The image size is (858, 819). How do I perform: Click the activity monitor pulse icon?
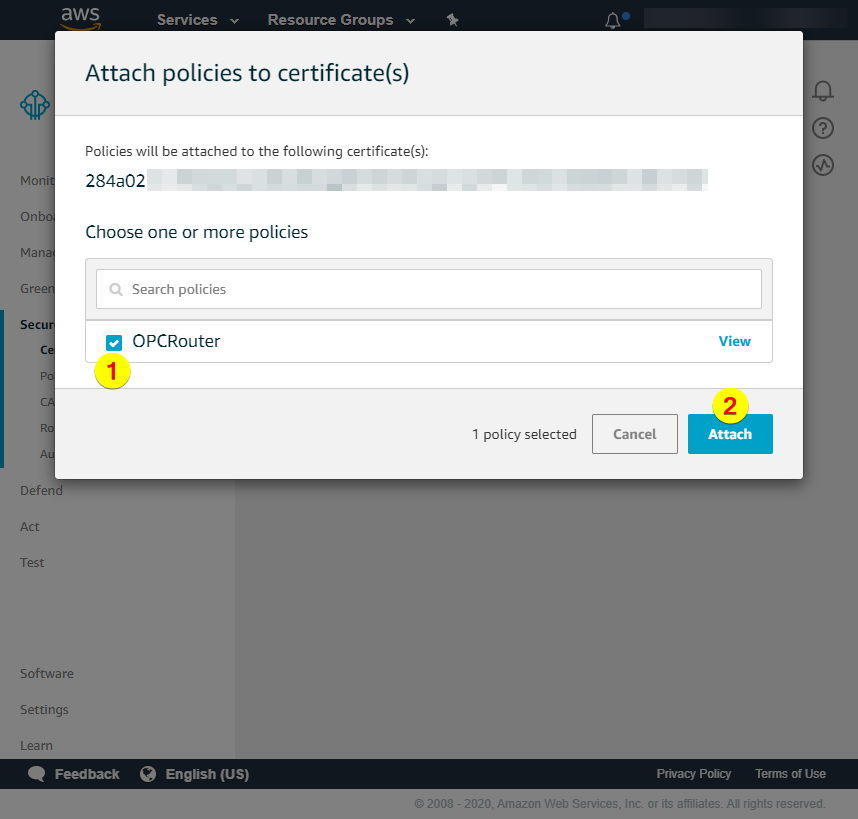822,165
